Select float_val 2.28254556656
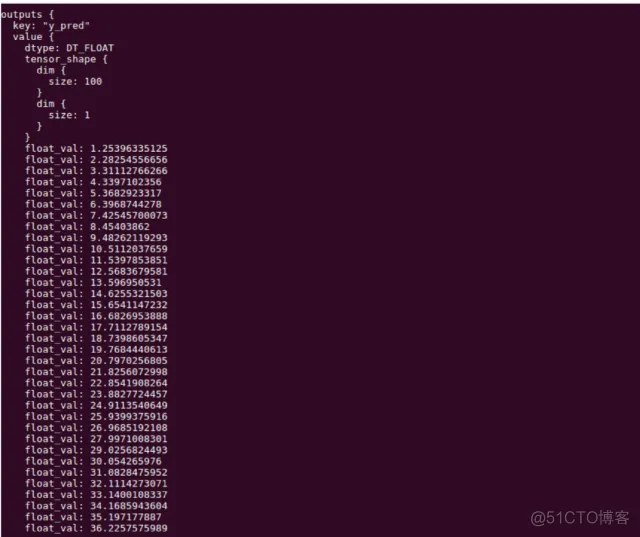 click(96, 160)
